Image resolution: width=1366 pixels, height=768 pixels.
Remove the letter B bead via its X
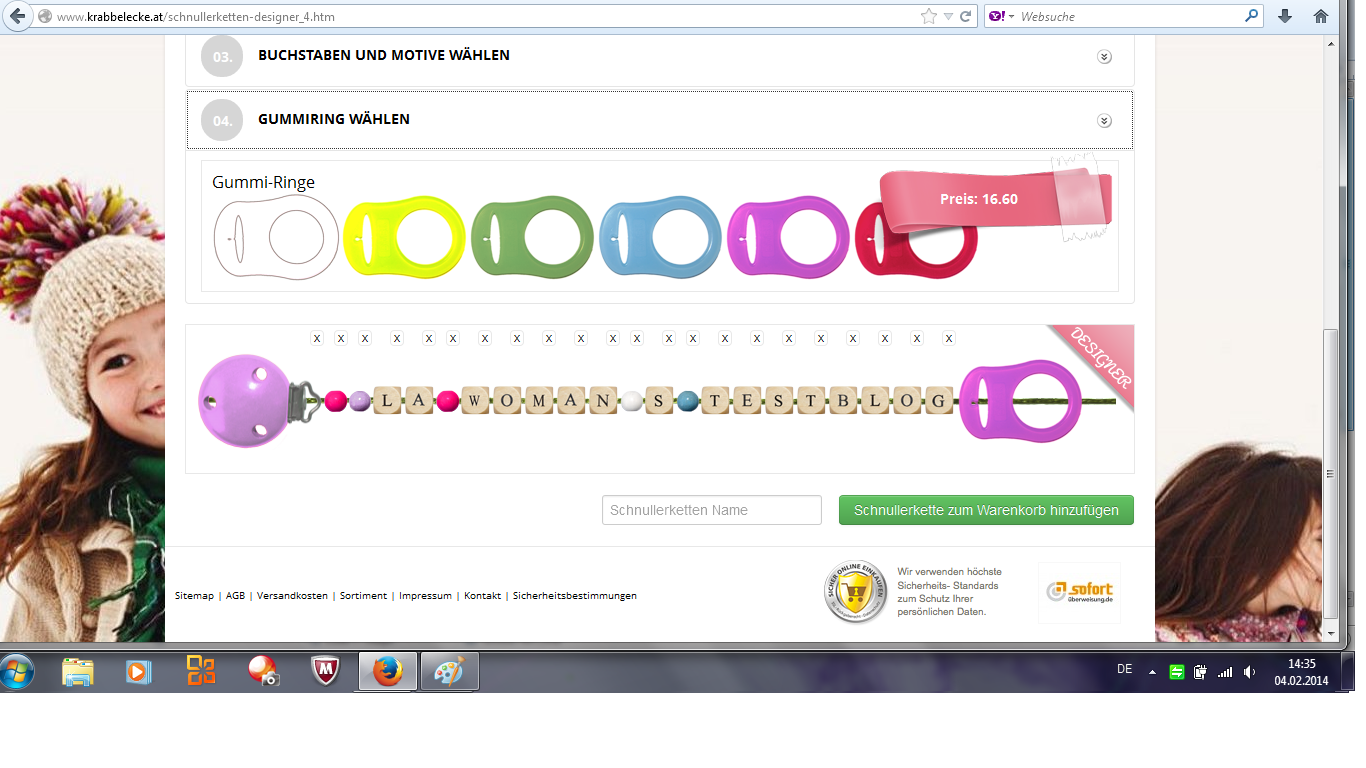click(x=853, y=339)
